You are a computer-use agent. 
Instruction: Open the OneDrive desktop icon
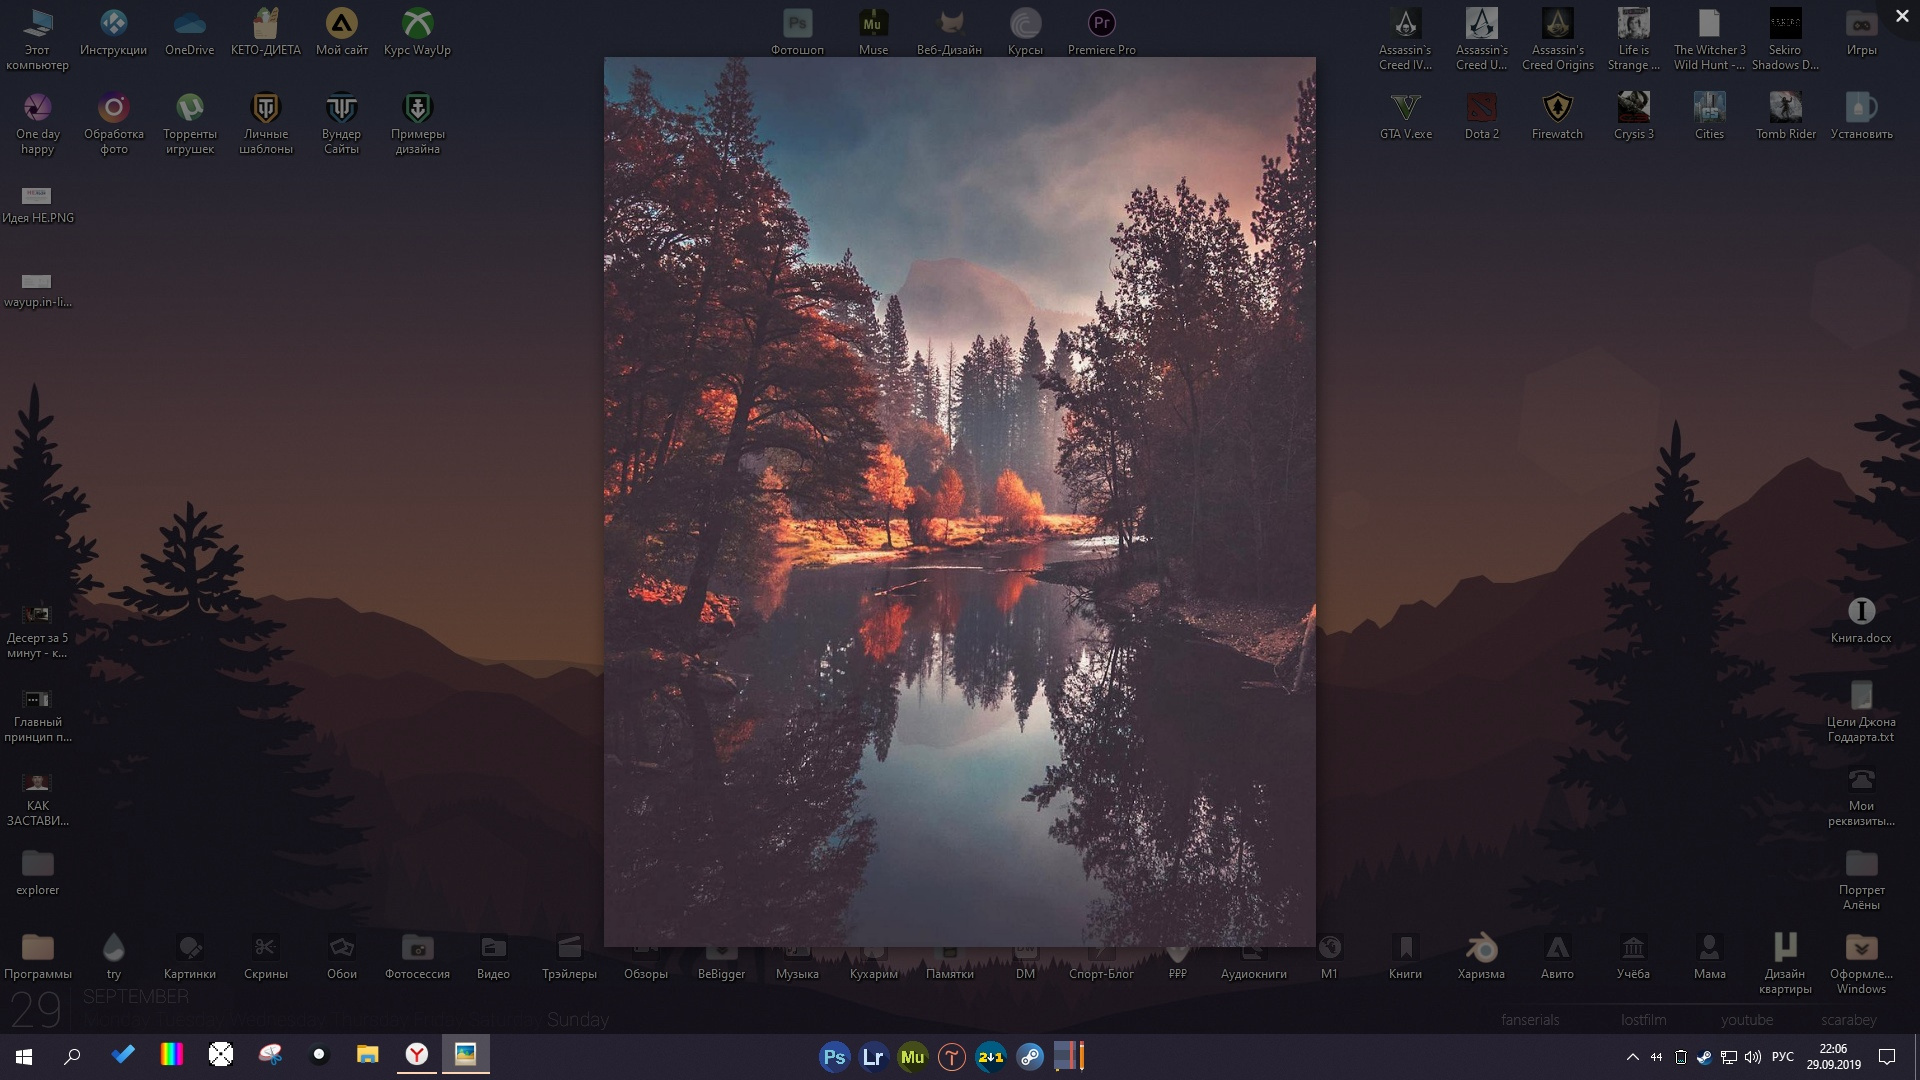tap(189, 31)
